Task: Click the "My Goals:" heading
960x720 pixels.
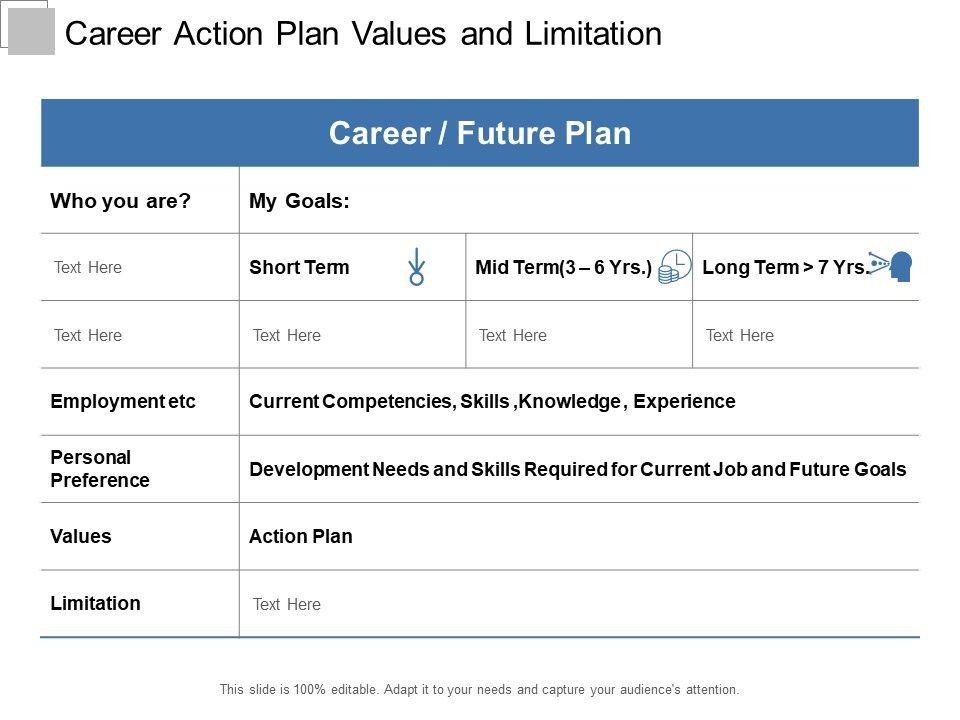Action: [x=299, y=200]
